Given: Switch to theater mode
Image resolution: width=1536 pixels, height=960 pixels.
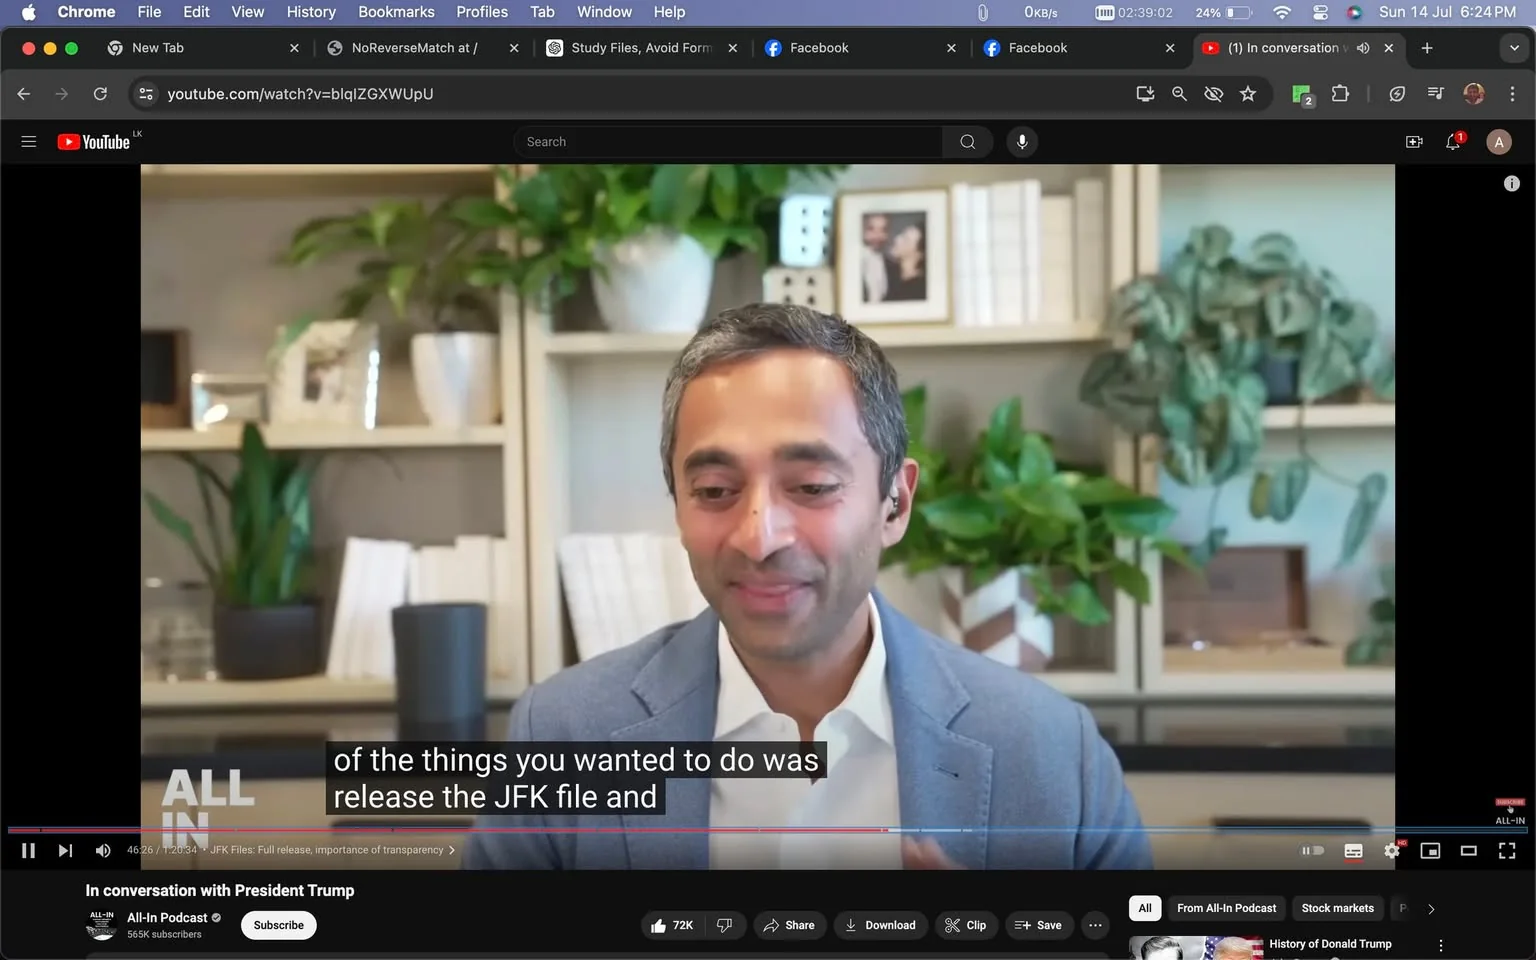Looking at the screenshot, I should coord(1468,851).
